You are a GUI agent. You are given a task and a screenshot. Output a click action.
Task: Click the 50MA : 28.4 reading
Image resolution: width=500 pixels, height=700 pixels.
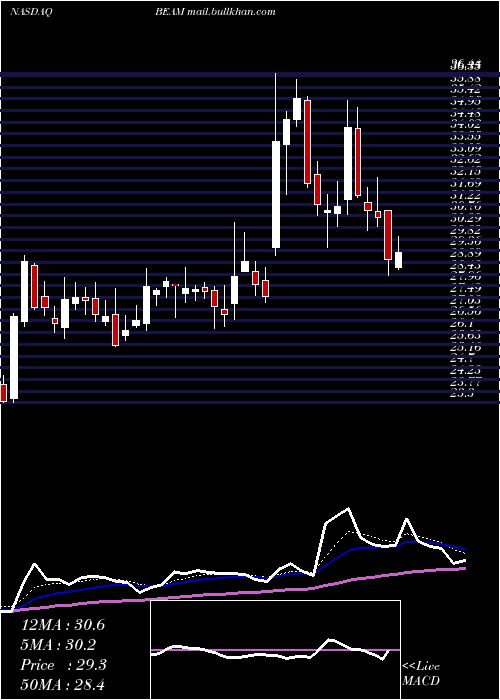(63, 684)
